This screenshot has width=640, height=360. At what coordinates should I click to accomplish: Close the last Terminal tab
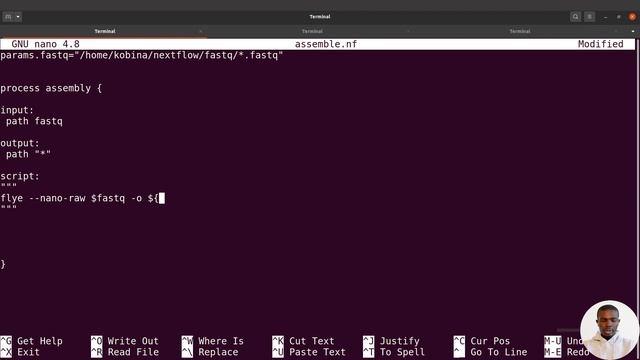click(616, 31)
